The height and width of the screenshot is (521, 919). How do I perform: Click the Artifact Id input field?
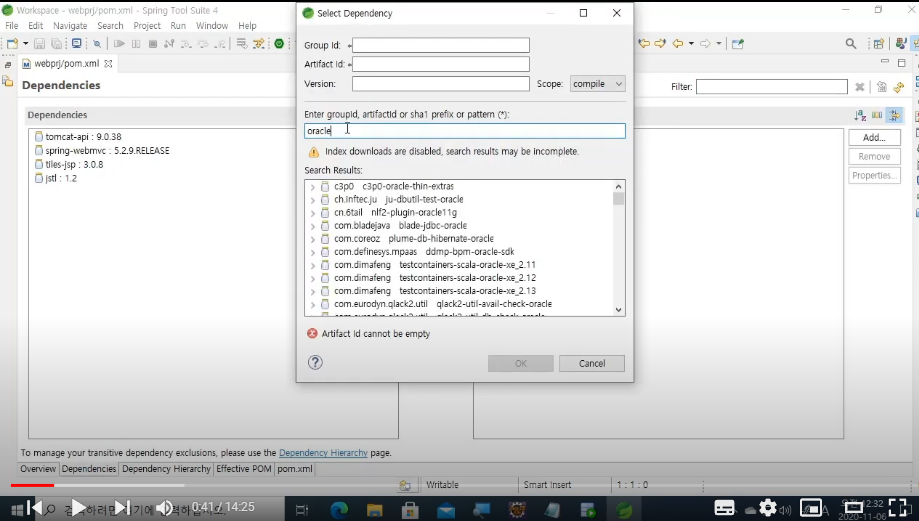441,64
